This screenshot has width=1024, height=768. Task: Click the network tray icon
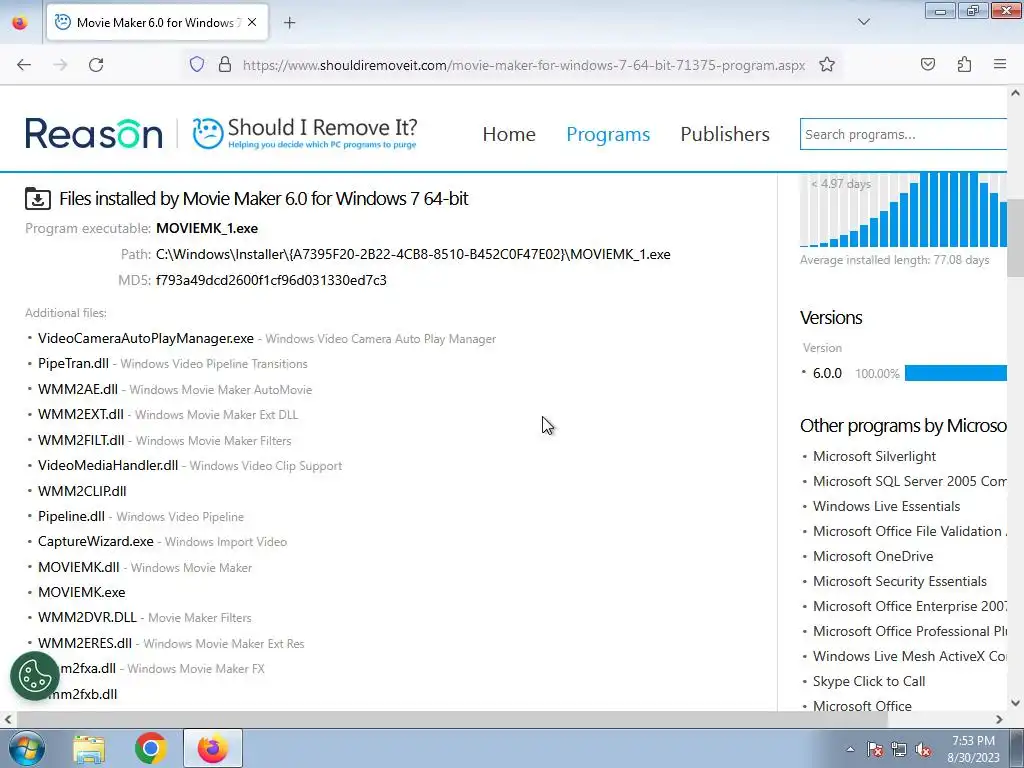pos(899,749)
